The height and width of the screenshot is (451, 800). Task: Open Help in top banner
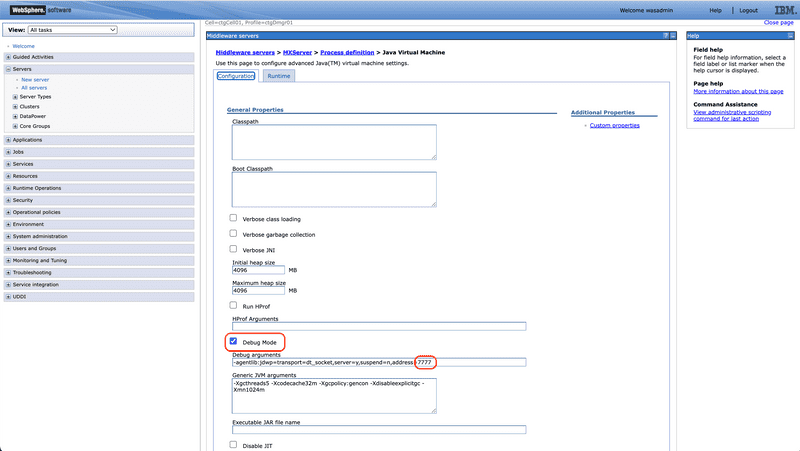coord(715,10)
